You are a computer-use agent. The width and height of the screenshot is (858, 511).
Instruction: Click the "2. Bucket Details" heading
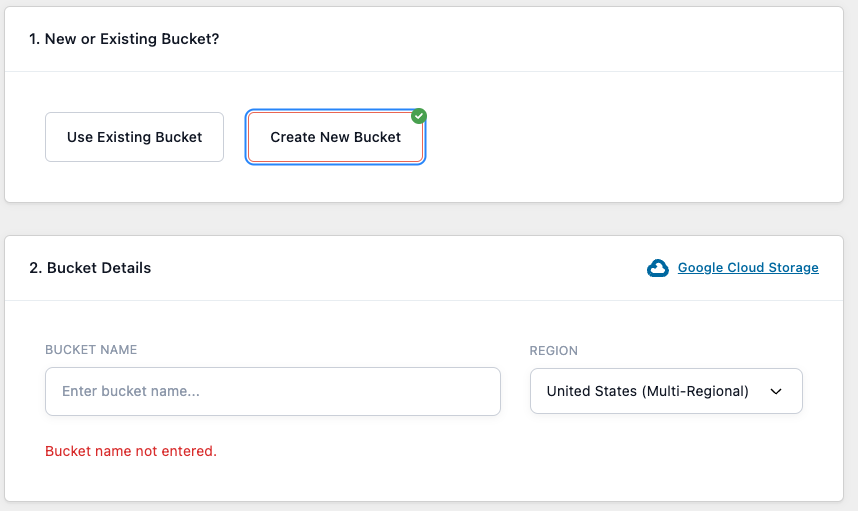click(90, 268)
